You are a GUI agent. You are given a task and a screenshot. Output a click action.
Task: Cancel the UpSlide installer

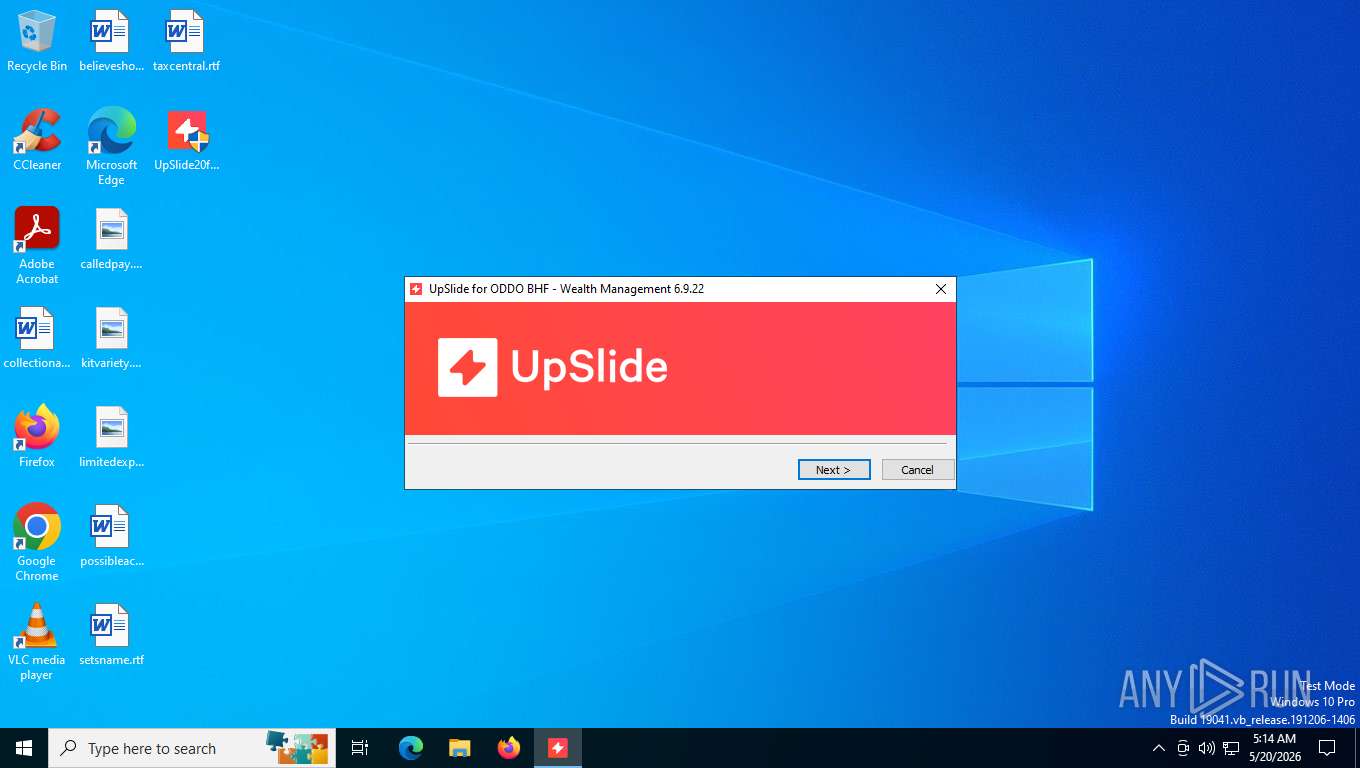pyautogui.click(x=917, y=470)
